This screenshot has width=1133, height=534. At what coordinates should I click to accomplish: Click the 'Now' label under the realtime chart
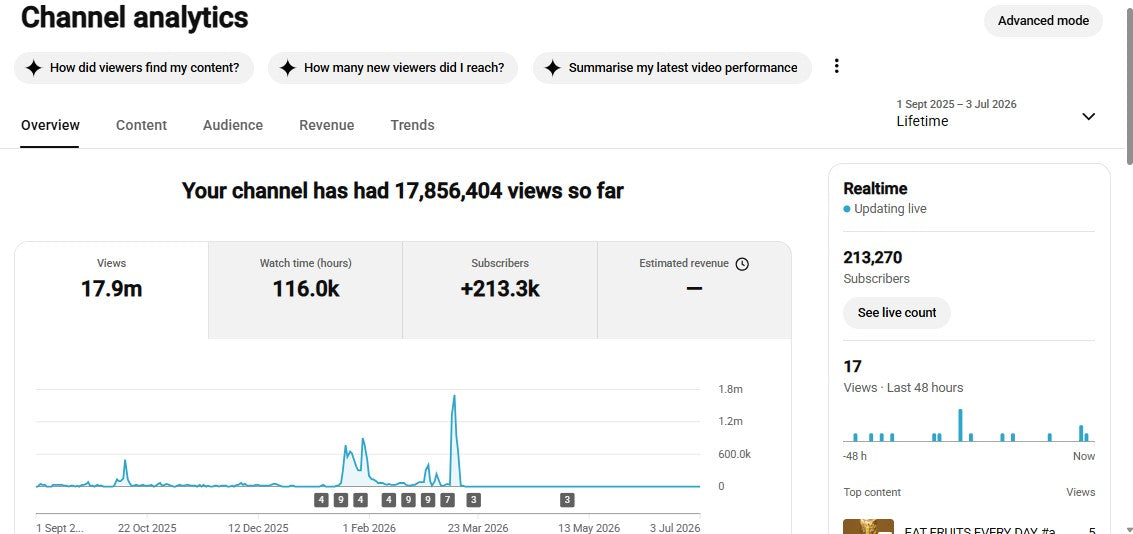pyautogui.click(x=1084, y=457)
